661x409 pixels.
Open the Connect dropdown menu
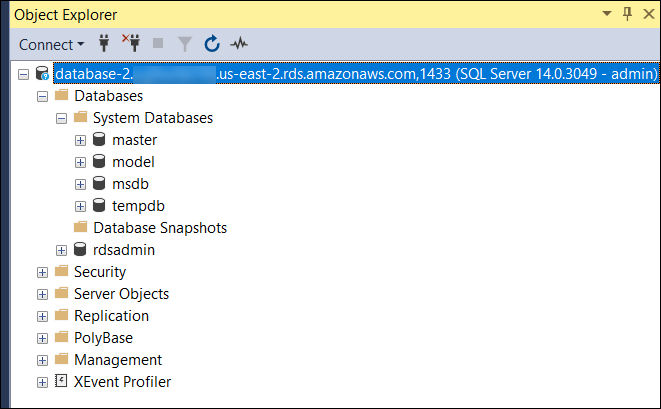(x=51, y=44)
